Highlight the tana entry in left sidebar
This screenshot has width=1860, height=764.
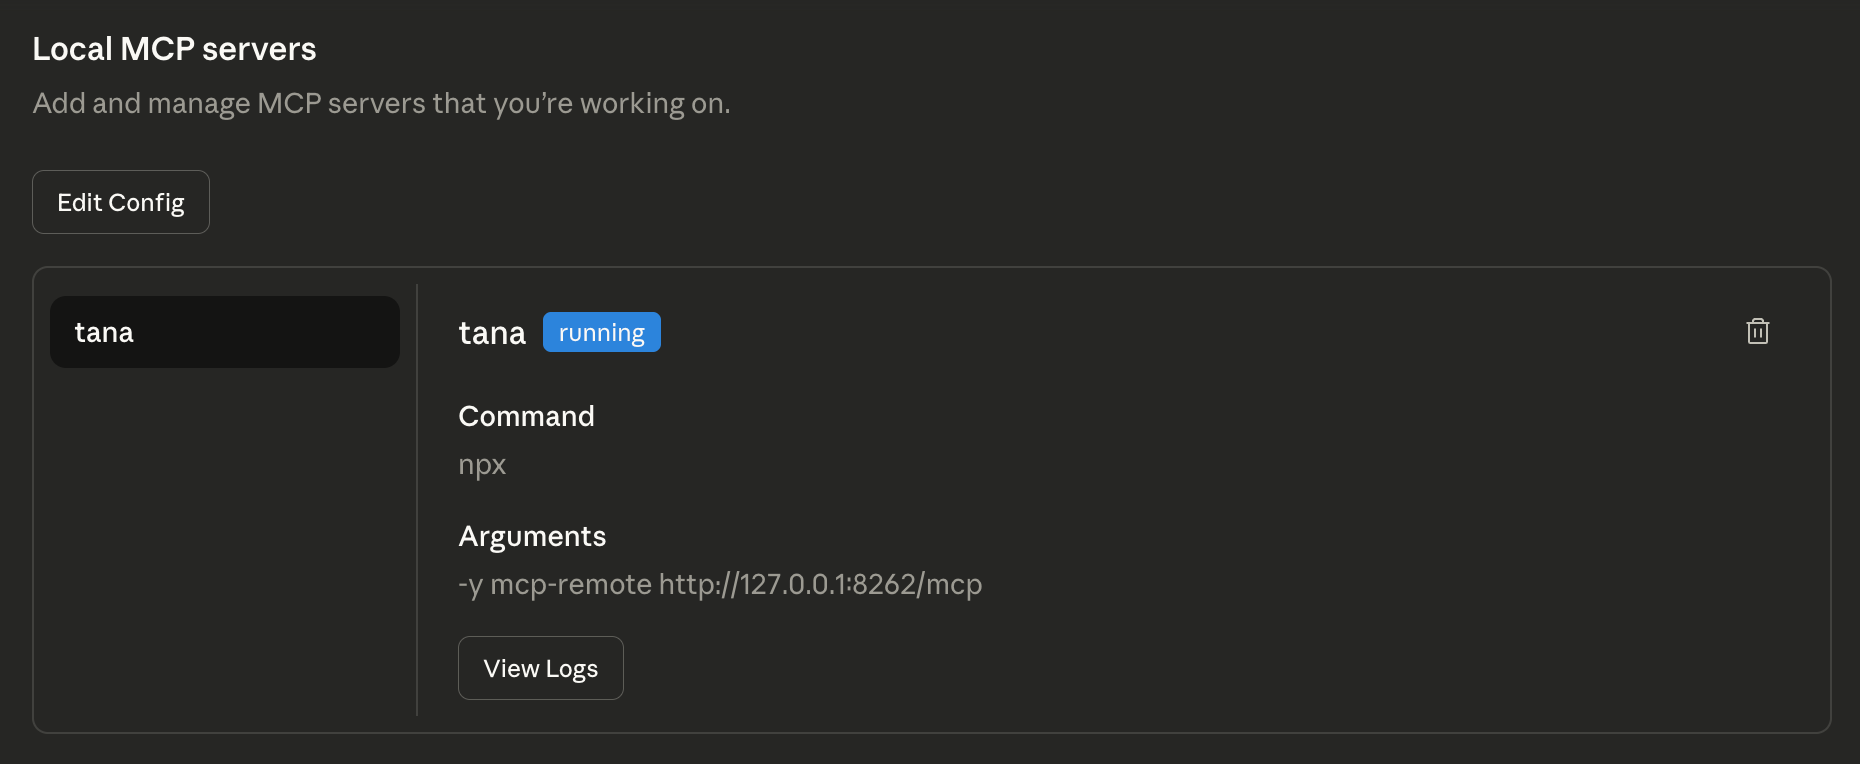point(225,332)
